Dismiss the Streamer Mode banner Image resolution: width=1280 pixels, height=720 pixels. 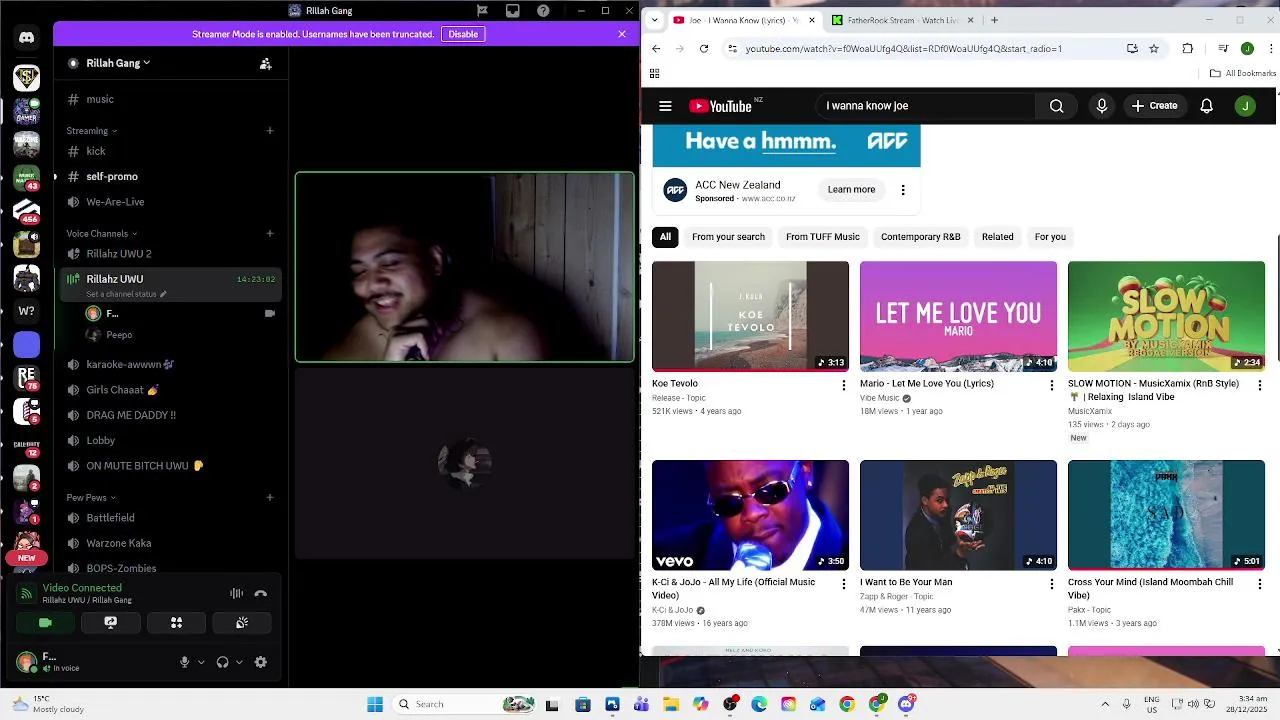point(622,34)
